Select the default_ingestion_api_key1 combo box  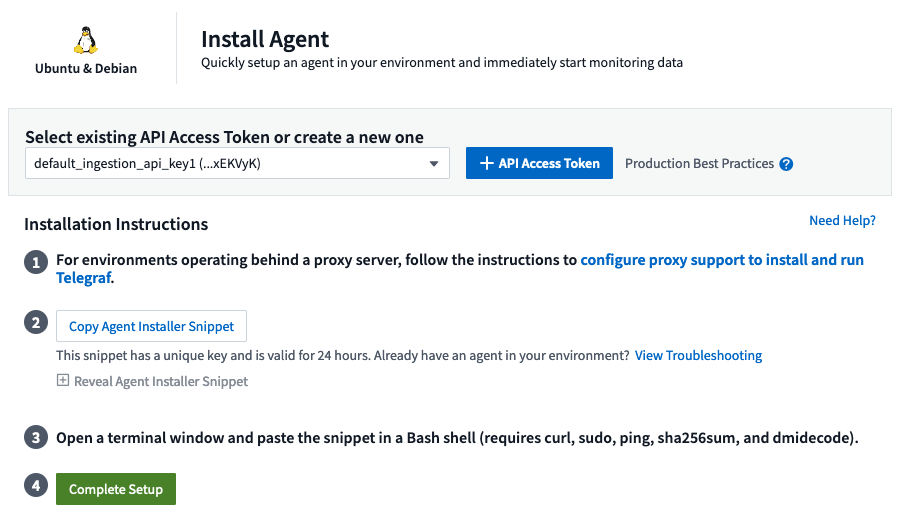225,164
